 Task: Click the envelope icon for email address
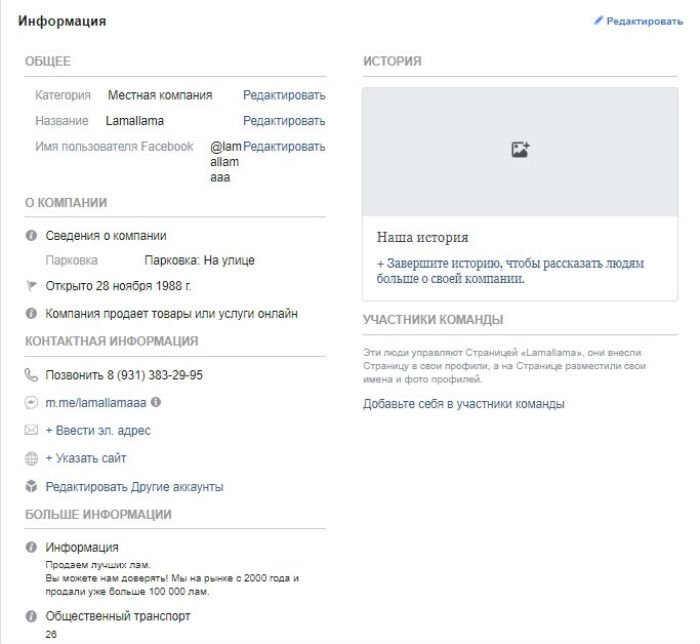[x=31, y=431]
